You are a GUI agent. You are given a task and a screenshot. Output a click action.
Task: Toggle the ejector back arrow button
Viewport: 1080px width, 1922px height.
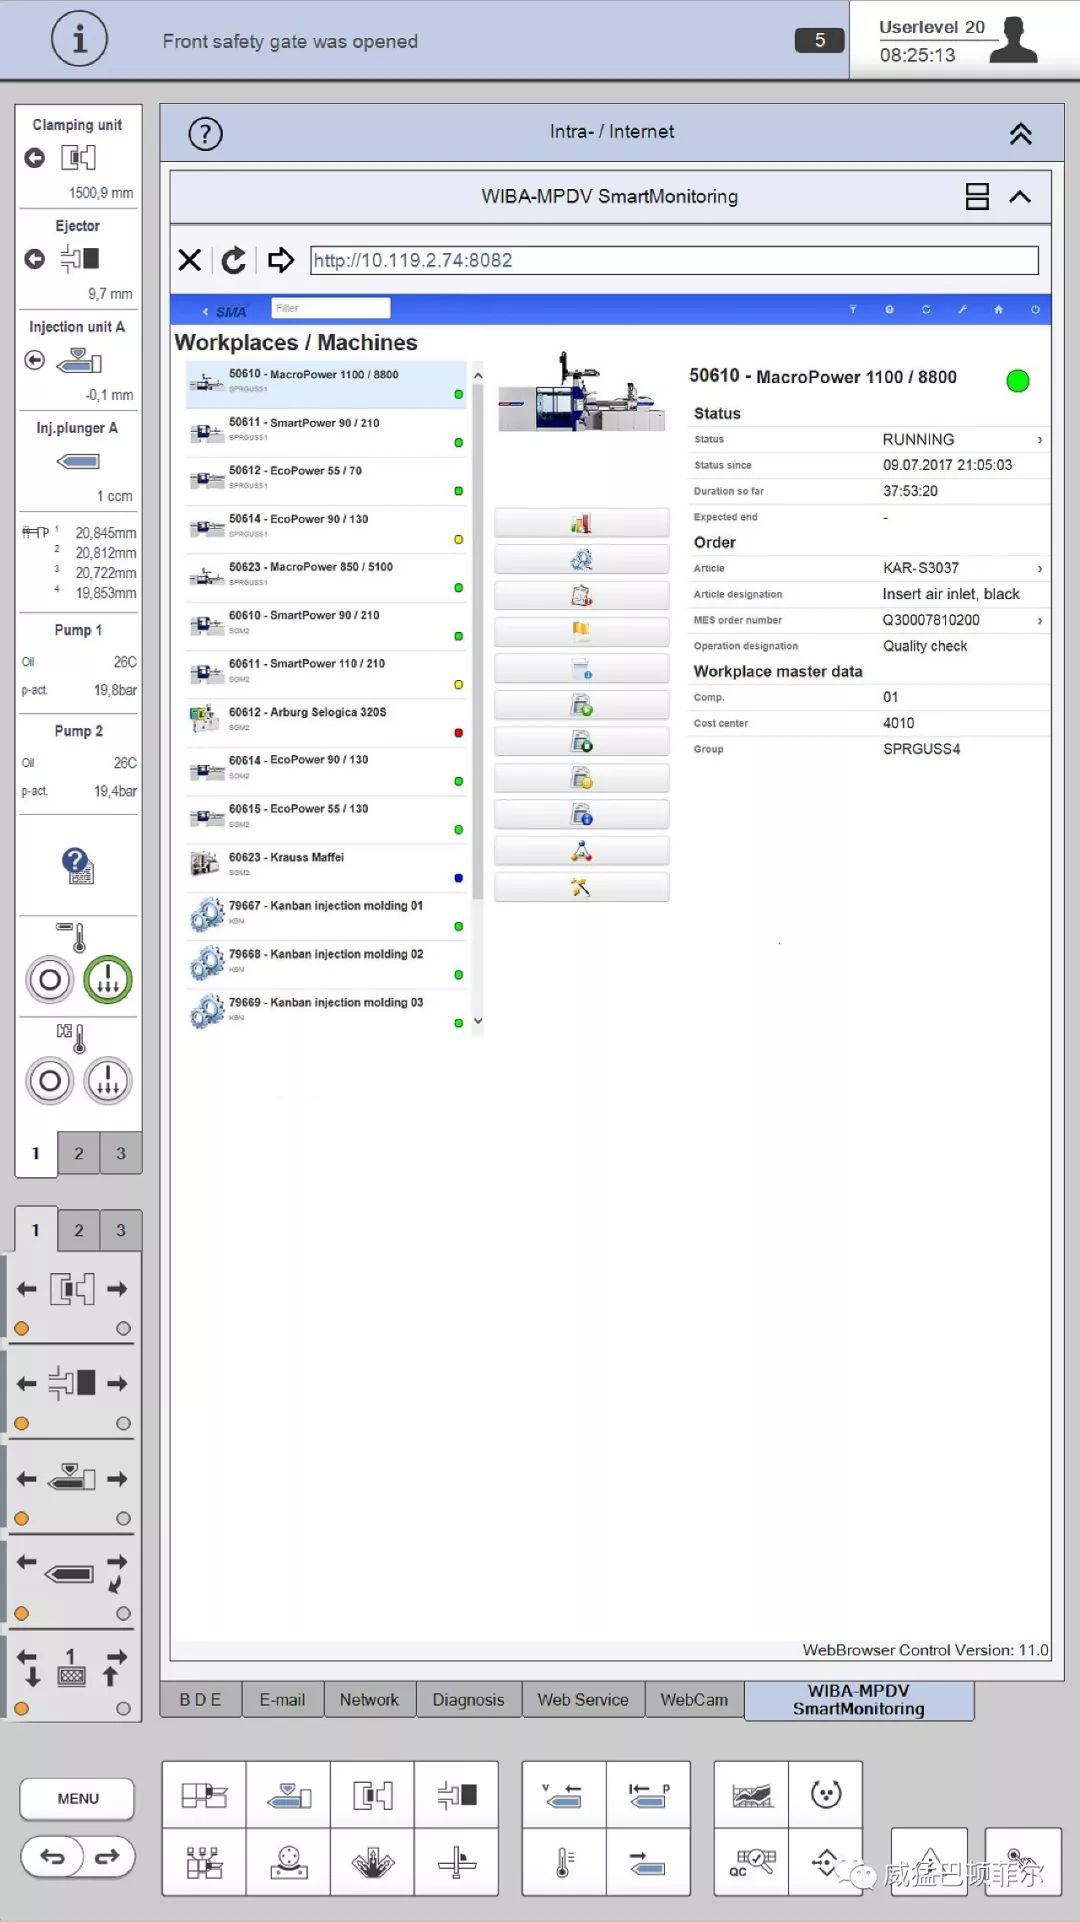35,259
